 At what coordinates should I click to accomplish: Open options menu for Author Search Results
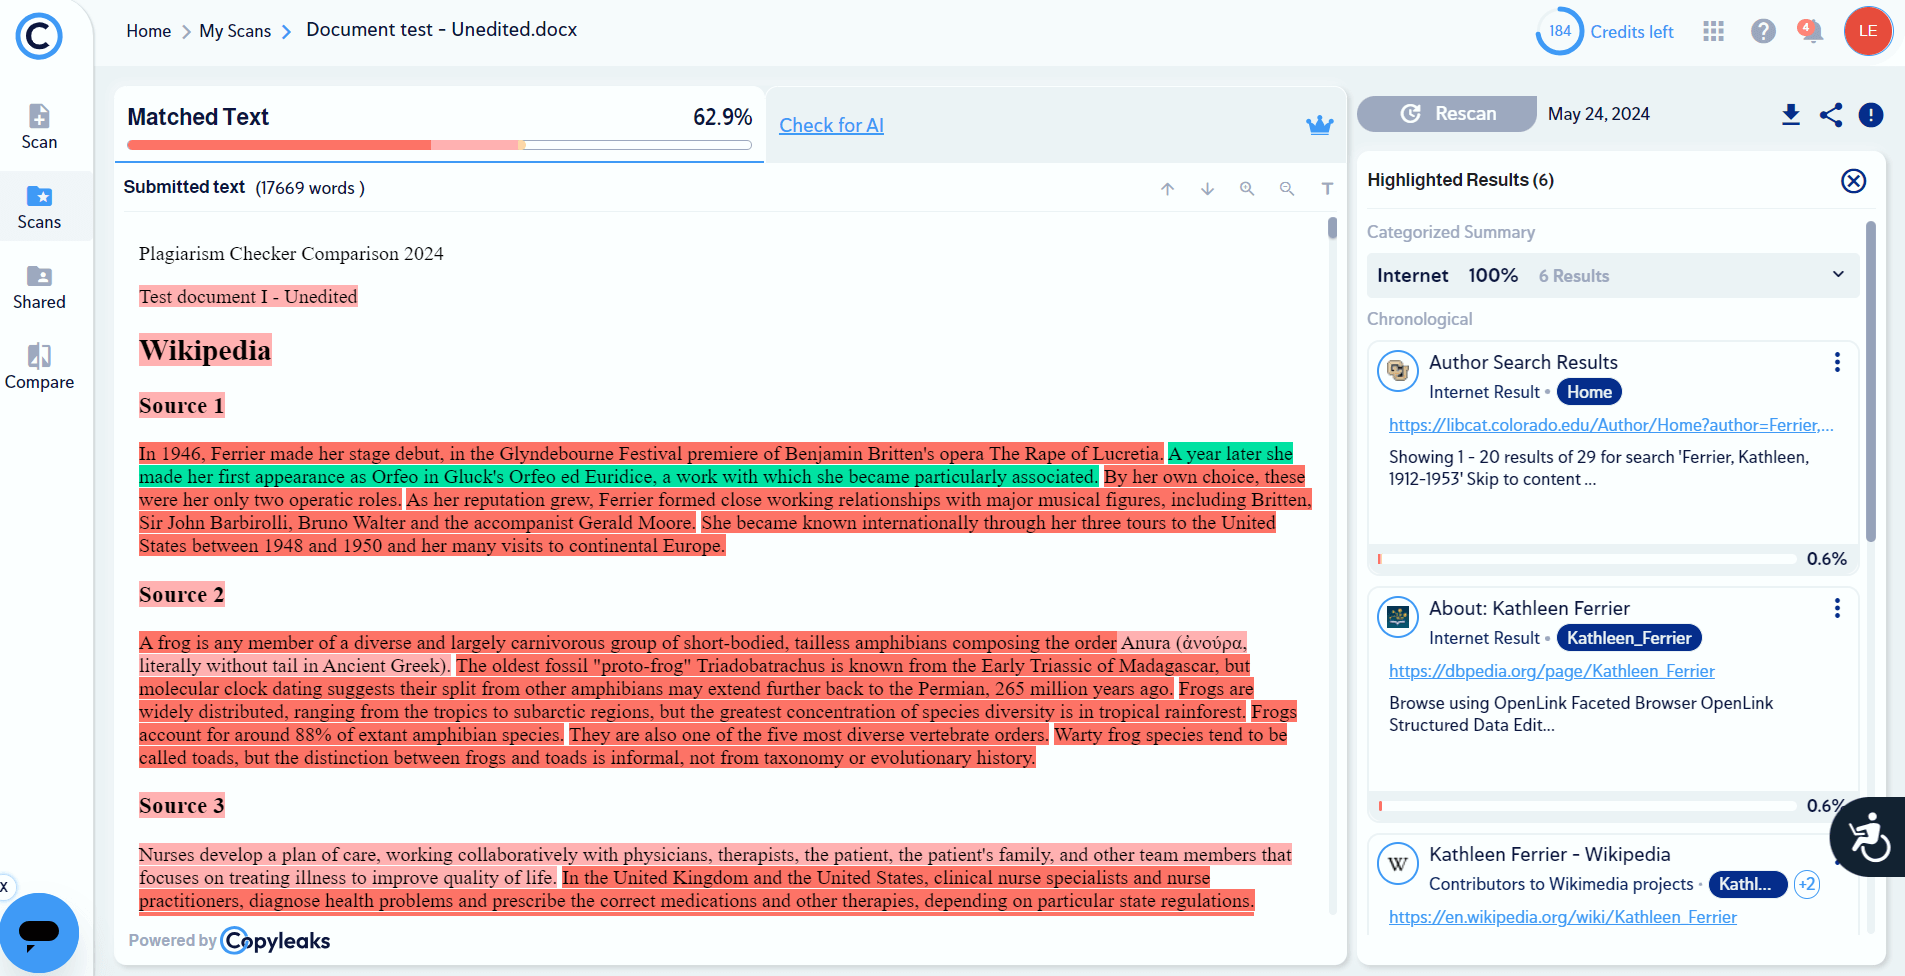pyautogui.click(x=1837, y=362)
